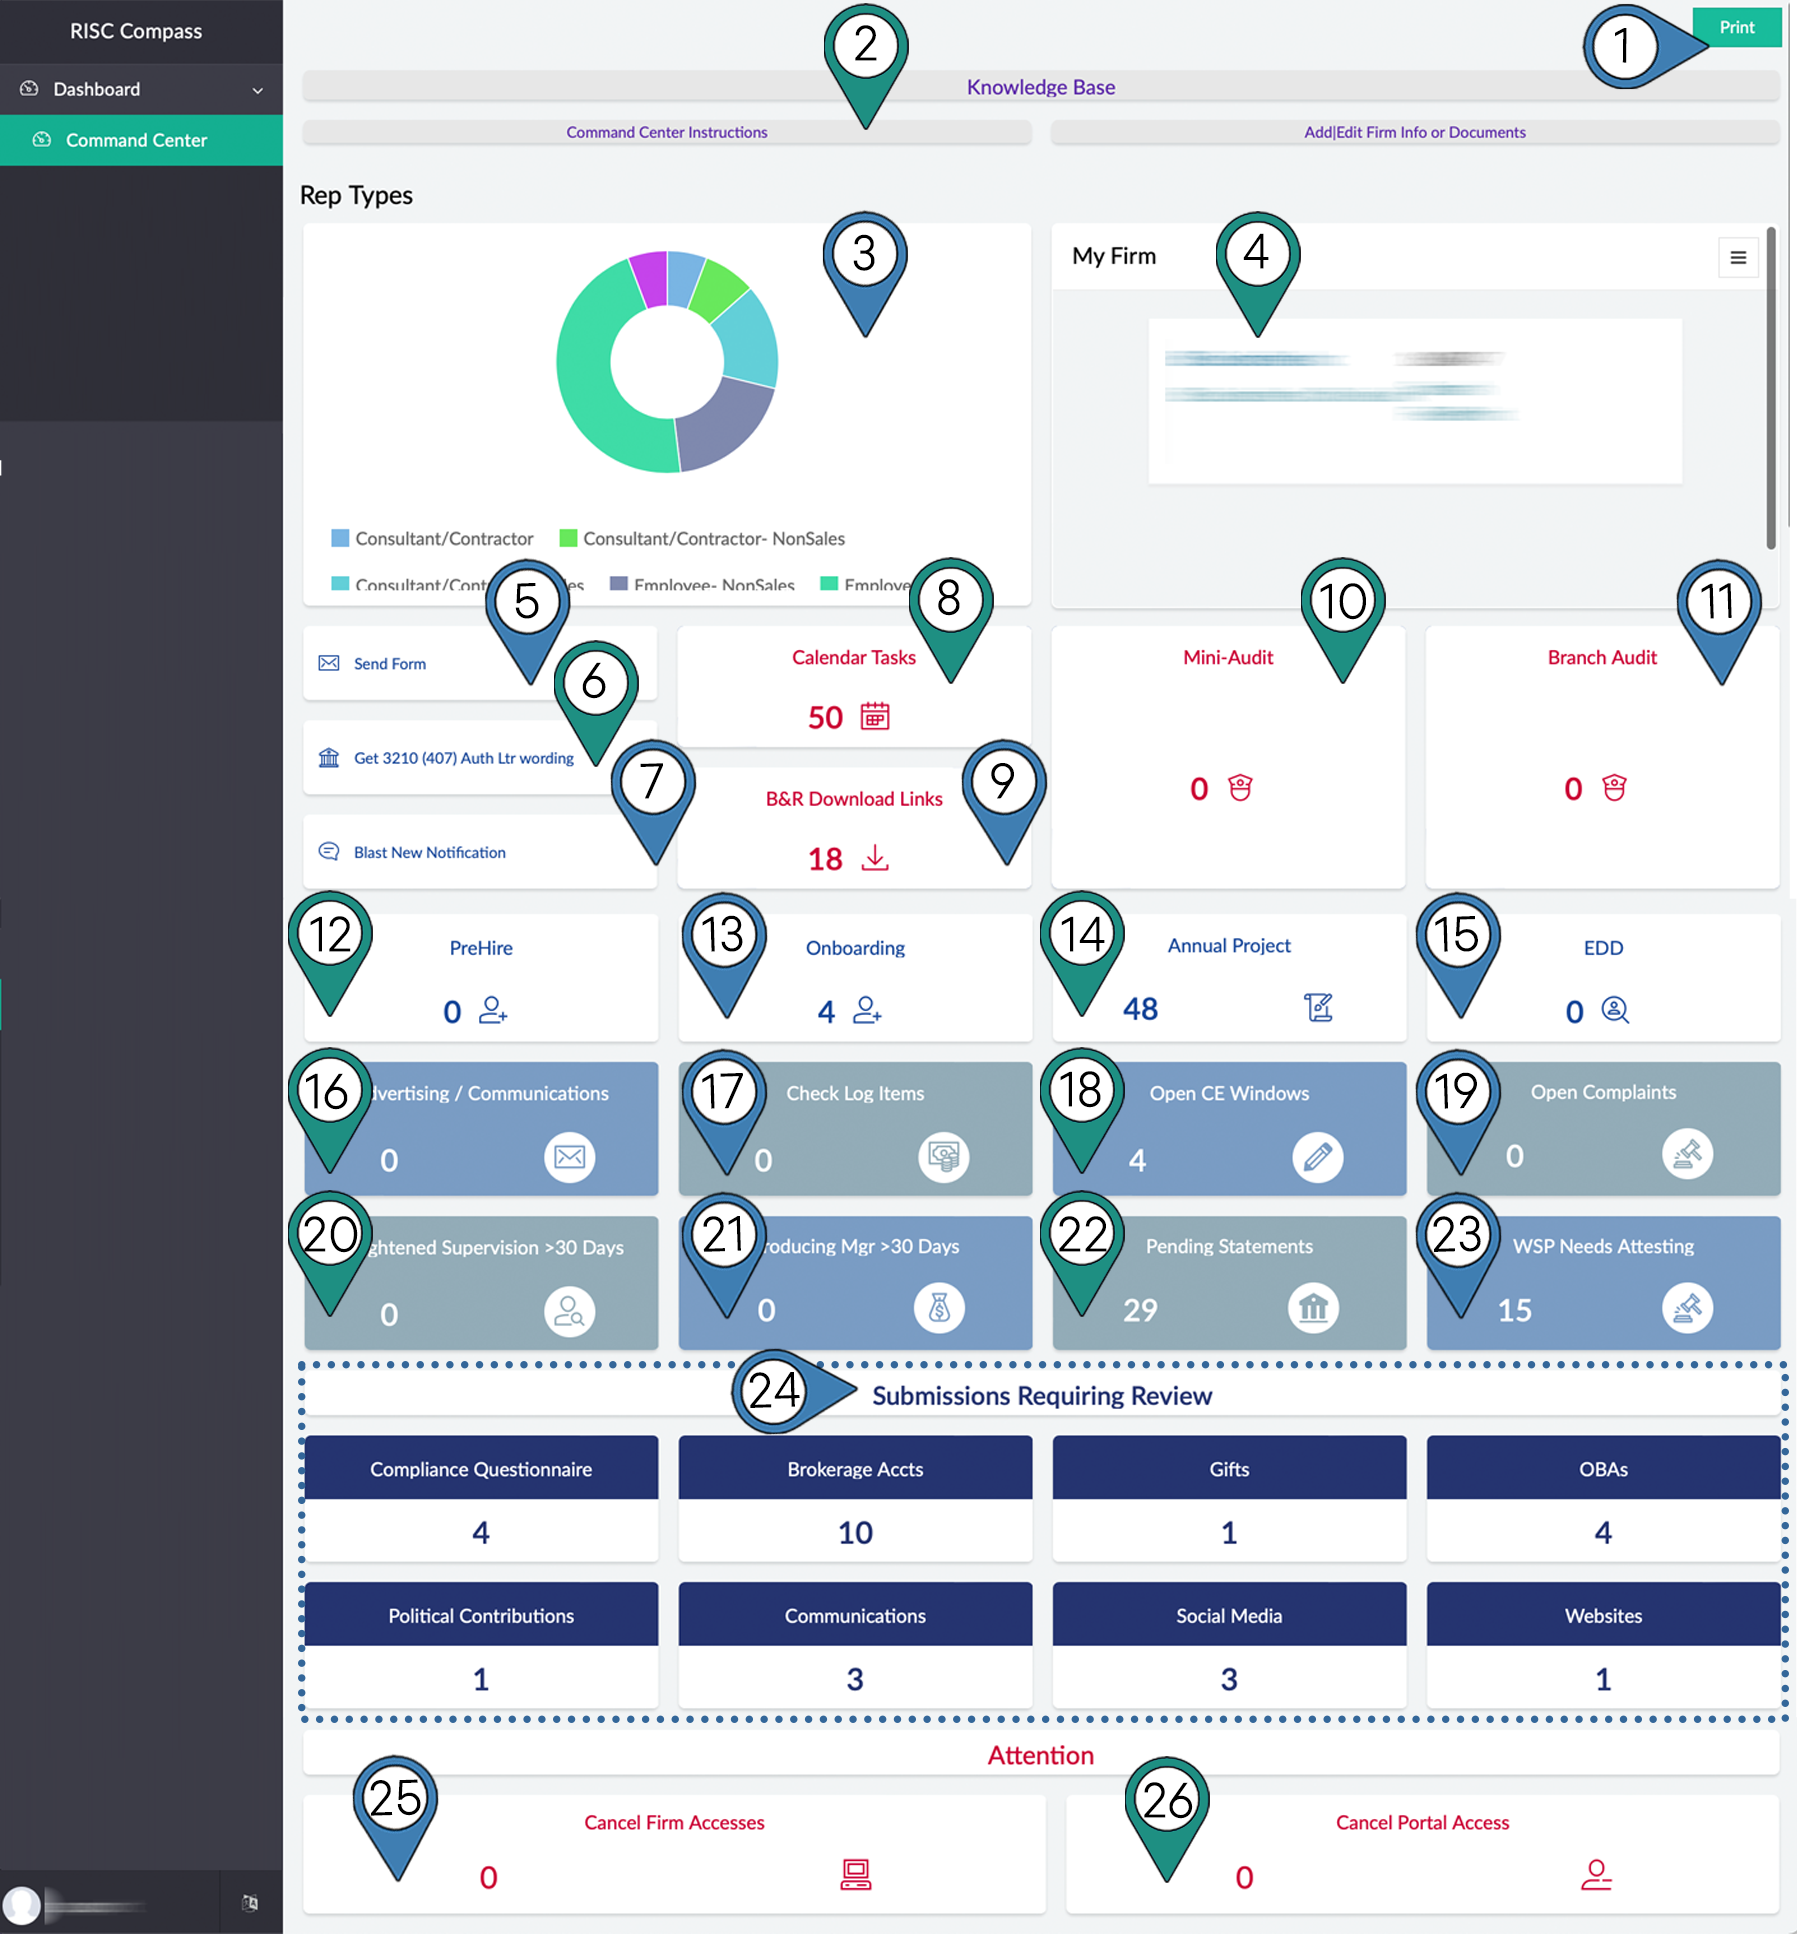
Task: Click the Employee- NonSales purple legend swatch
Action: tap(619, 584)
